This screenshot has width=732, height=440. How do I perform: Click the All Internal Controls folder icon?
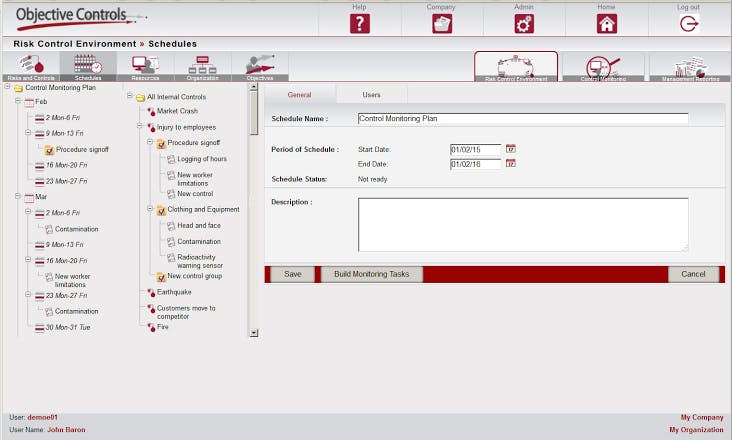coord(140,98)
